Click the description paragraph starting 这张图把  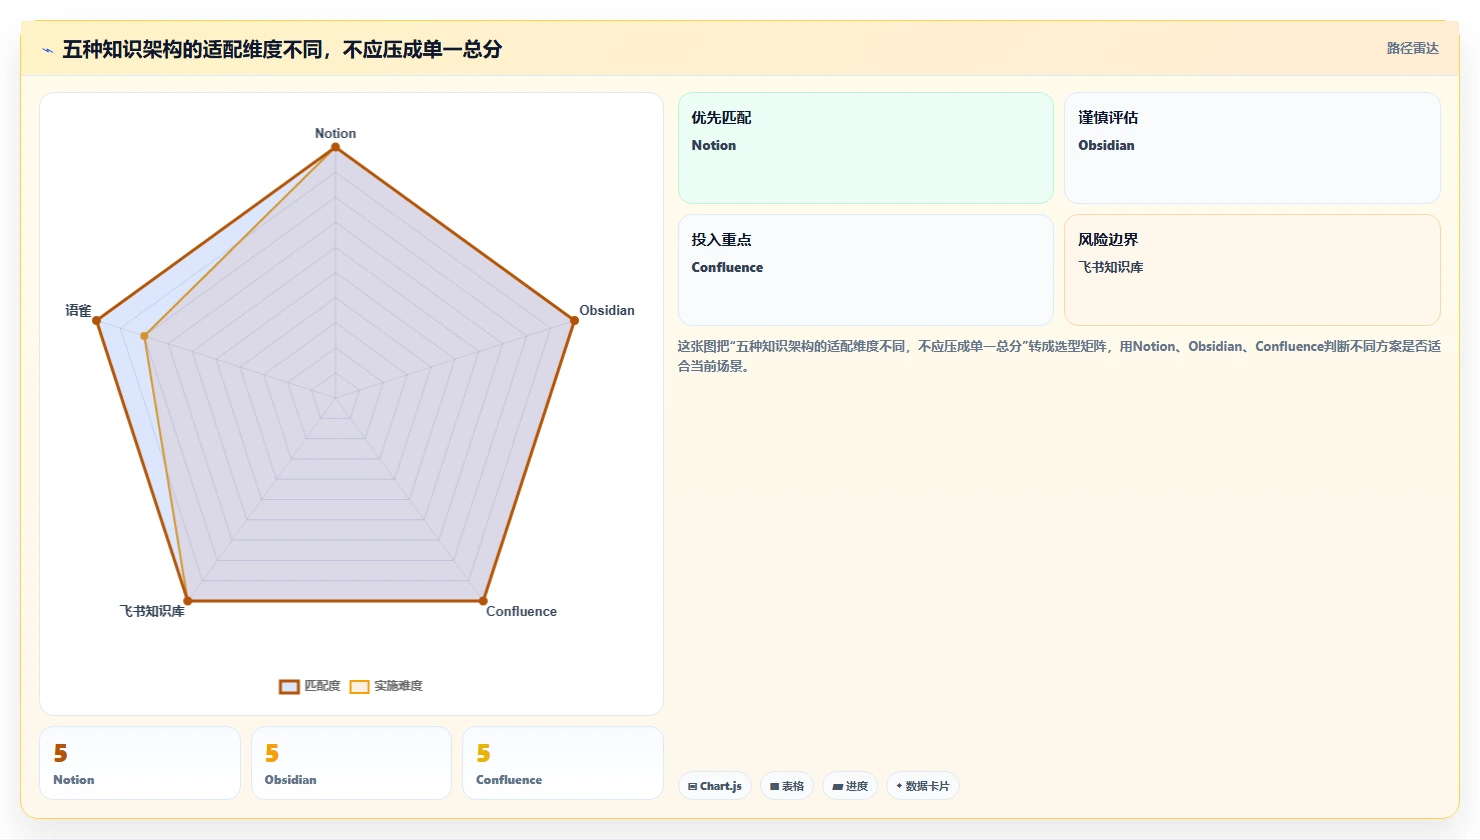pos(1059,356)
